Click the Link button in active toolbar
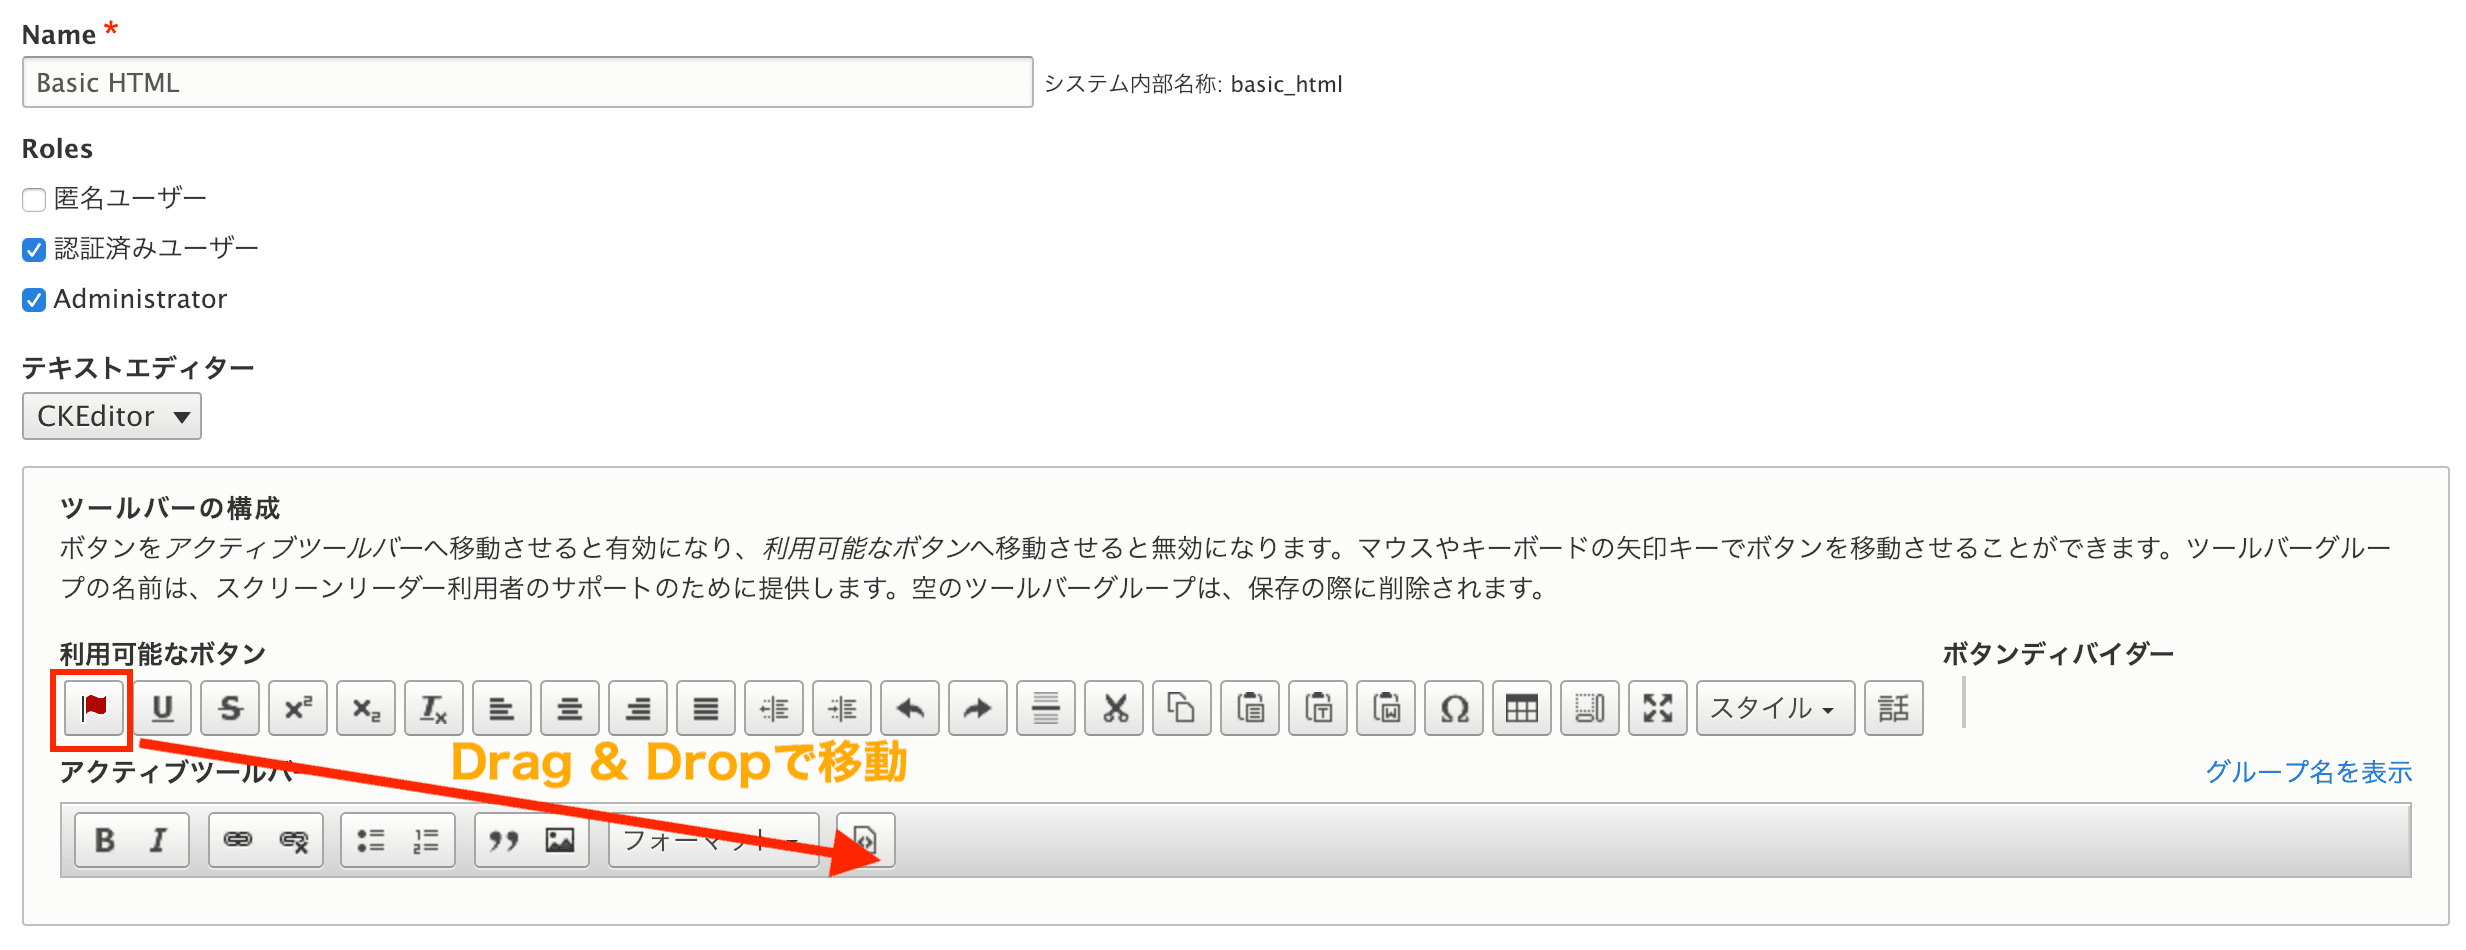2466x950 pixels. [x=238, y=841]
